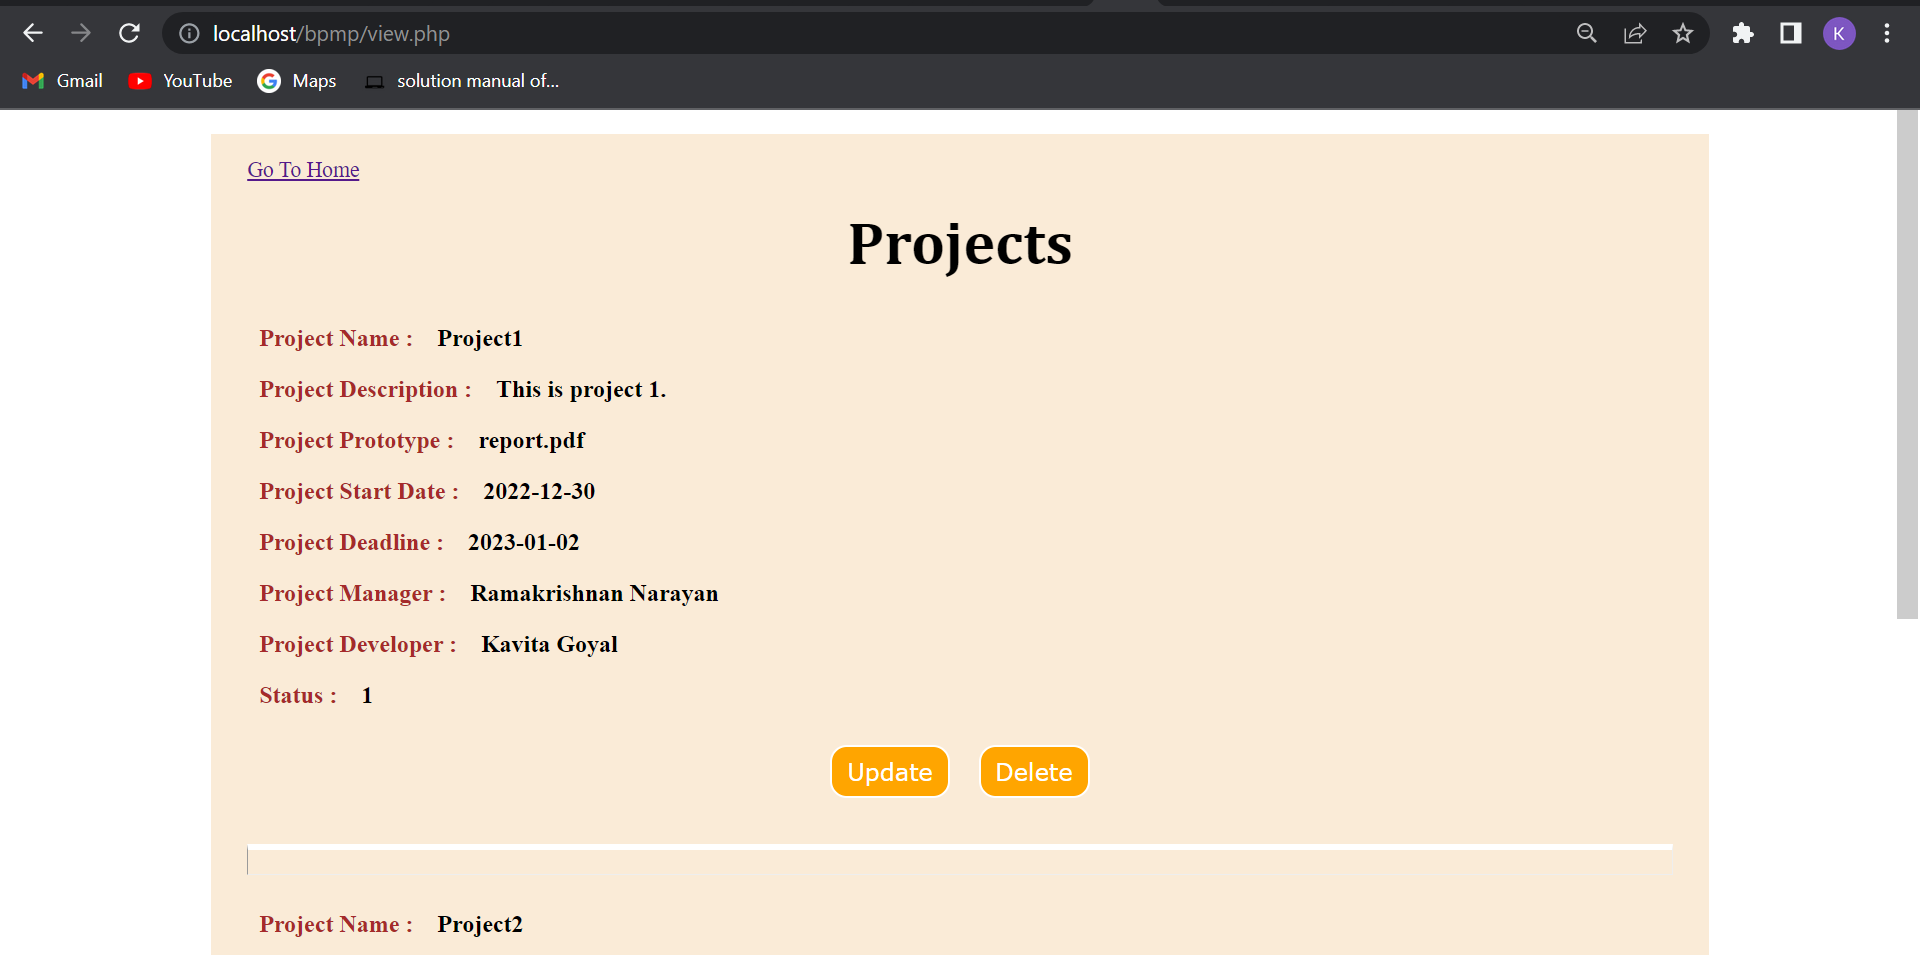Click the Delete button for Project1

coord(1033,771)
